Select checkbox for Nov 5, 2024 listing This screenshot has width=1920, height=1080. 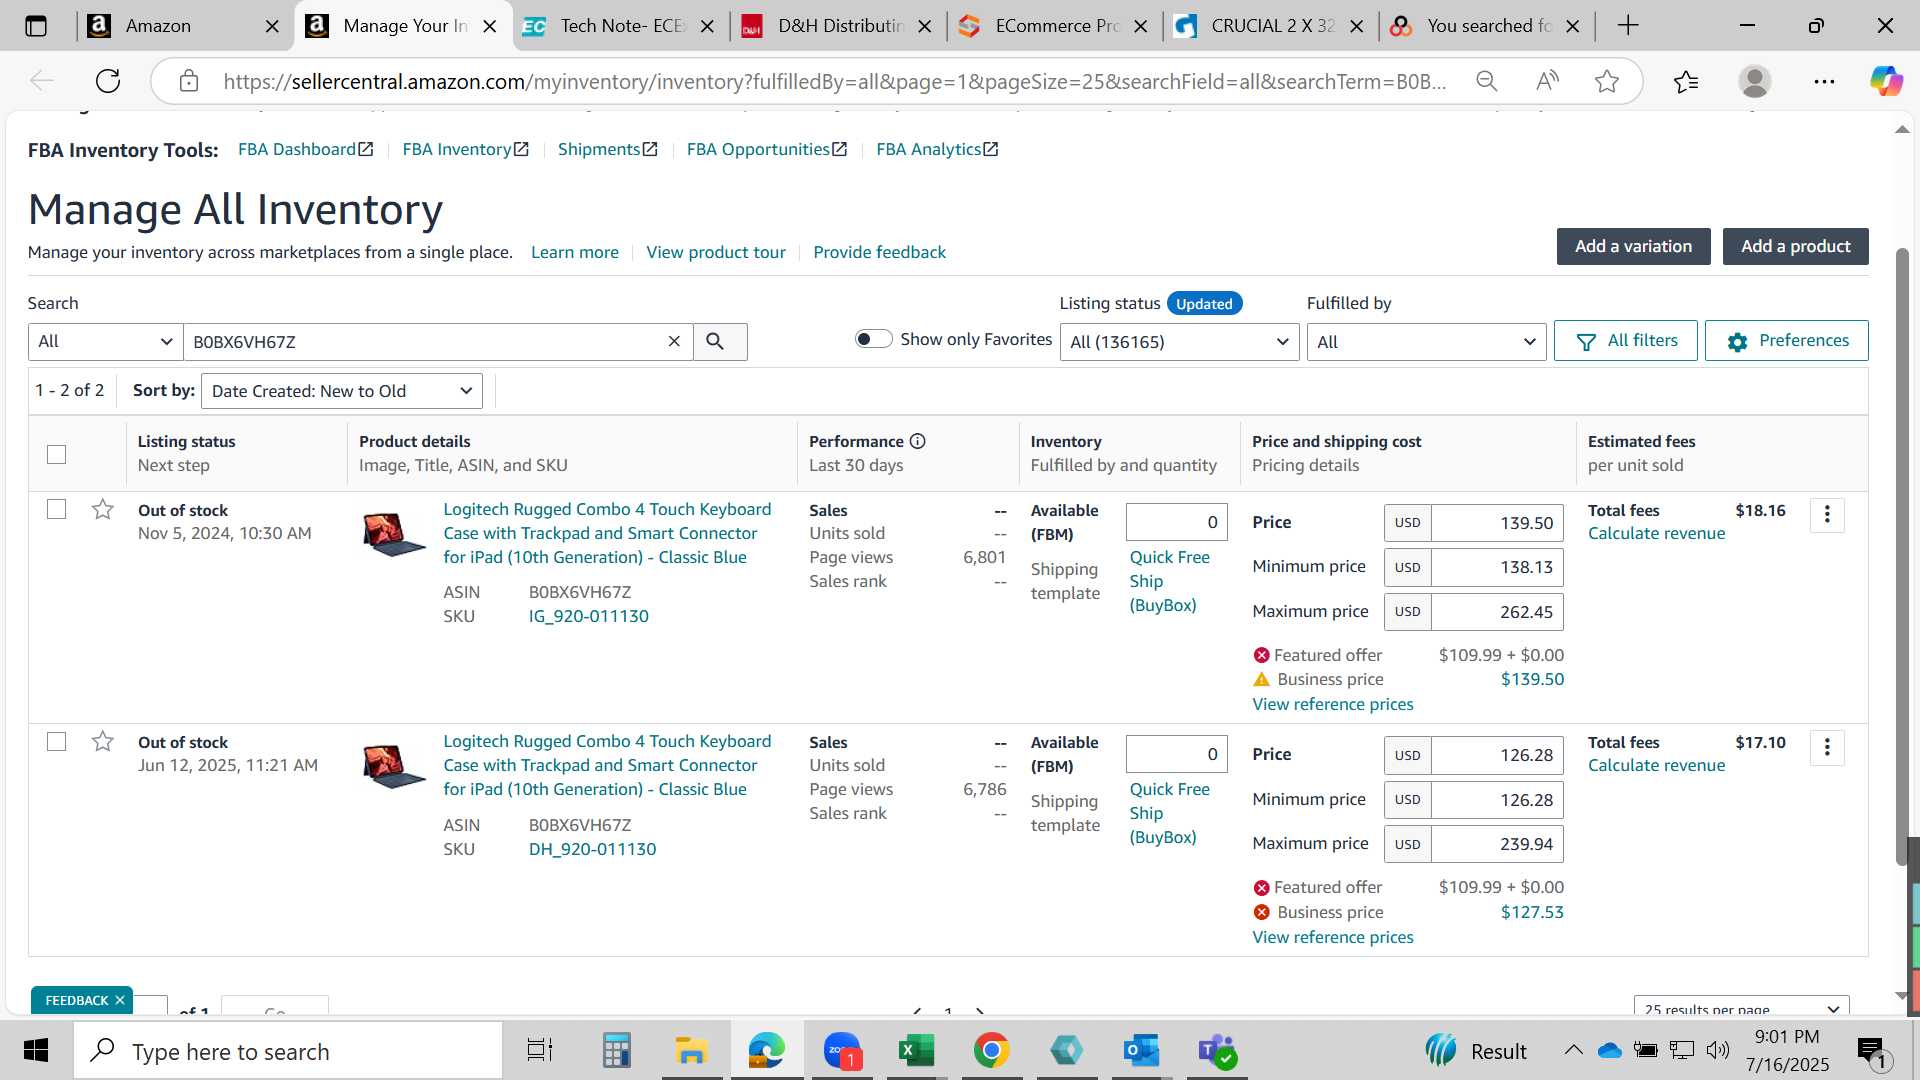point(57,510)
